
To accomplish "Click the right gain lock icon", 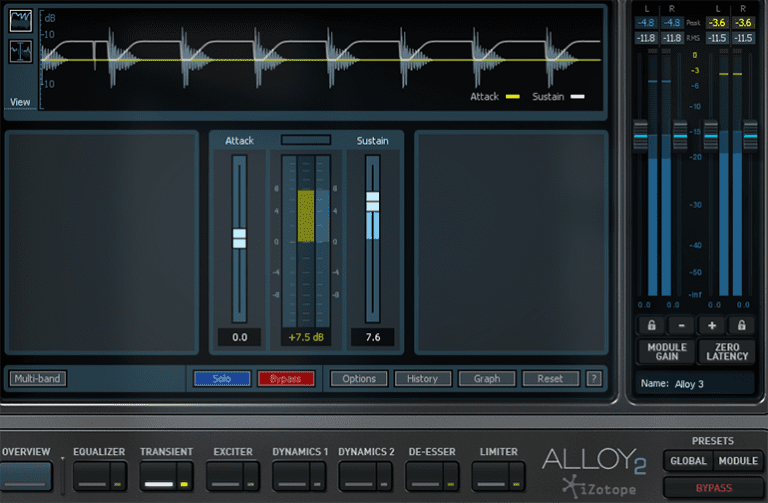I will [x=741, y=325].
